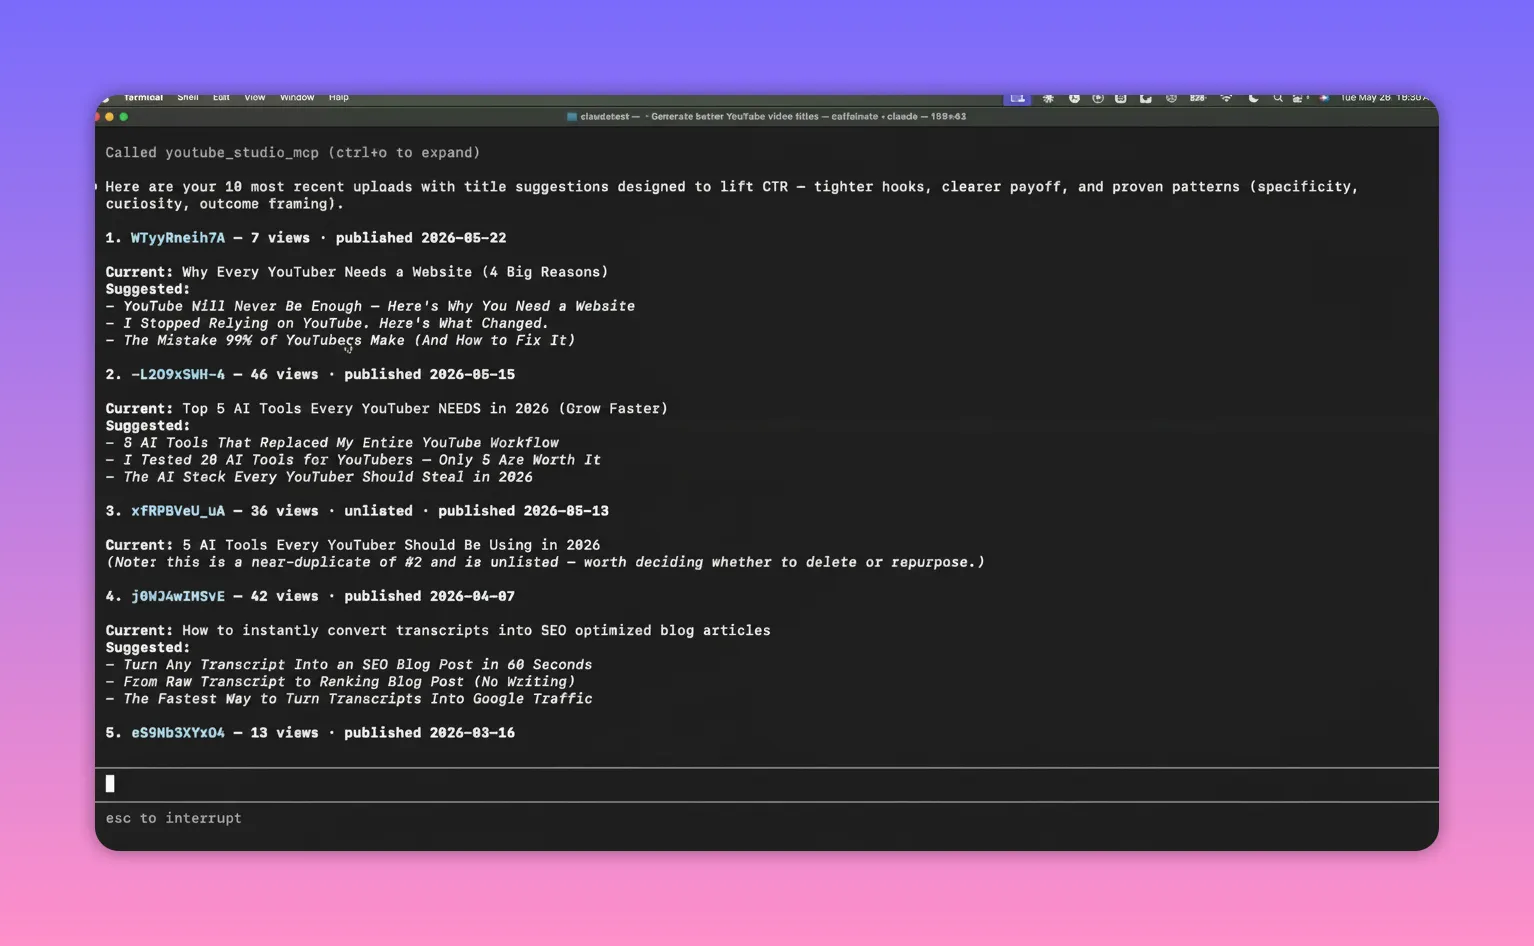
Task: Zoom the terminal window with green button
Action: pos(124,117)
